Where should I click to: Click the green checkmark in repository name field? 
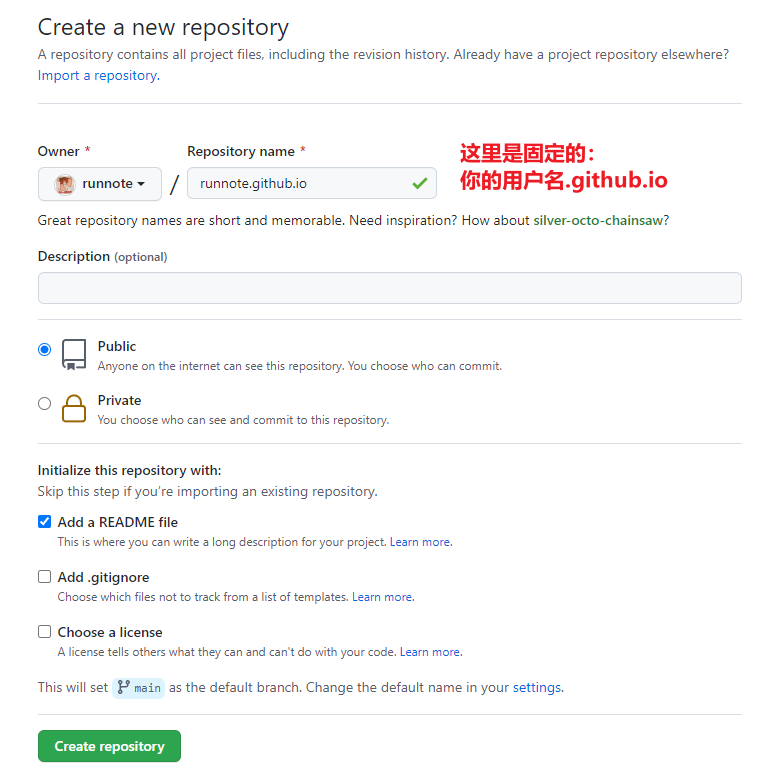click(x=419, y=184)
